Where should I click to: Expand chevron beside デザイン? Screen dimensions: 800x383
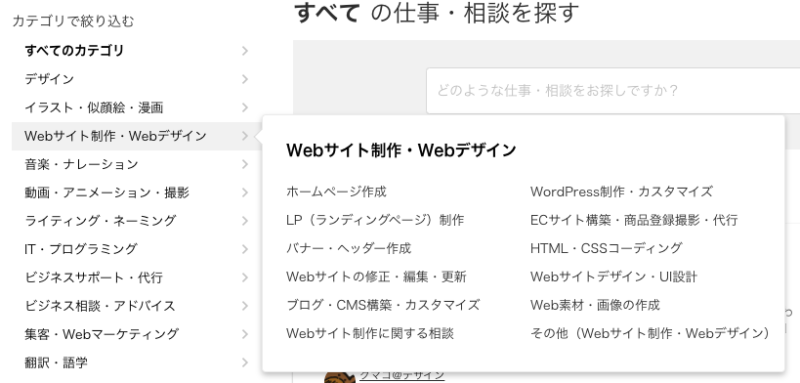pyautogui.click(x=245, y=79)
